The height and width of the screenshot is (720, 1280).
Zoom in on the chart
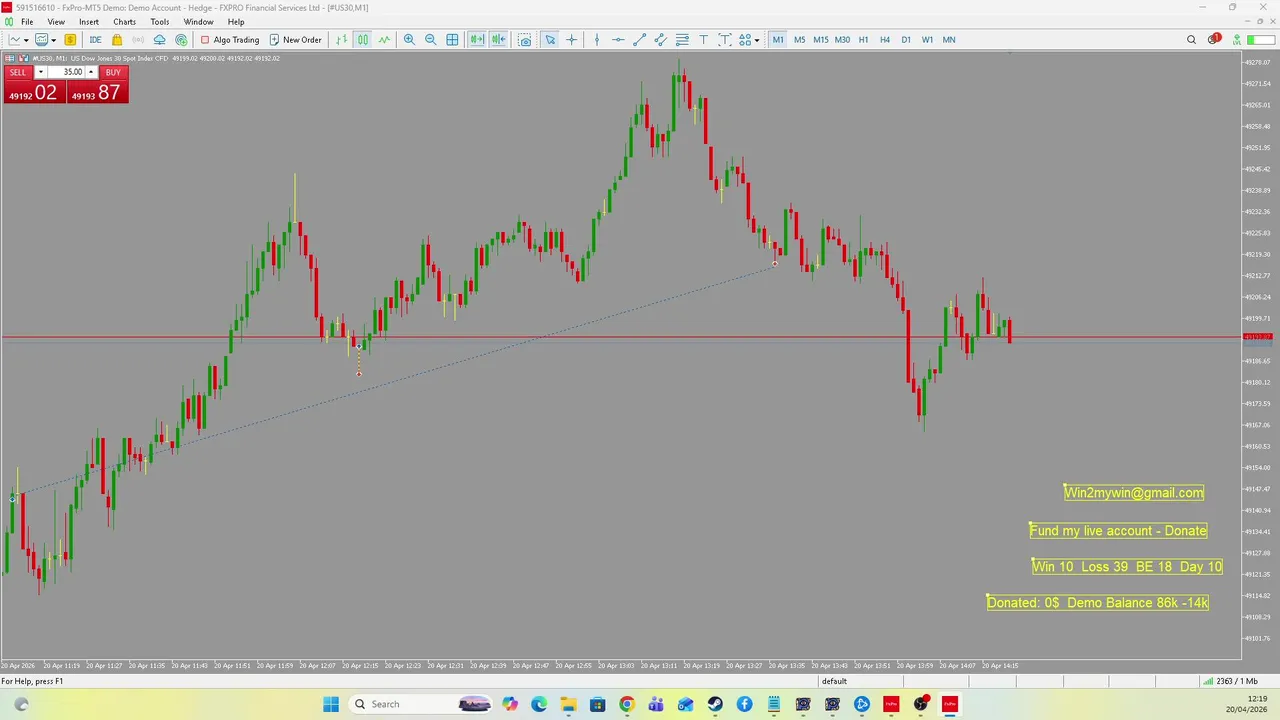point(409,40)
